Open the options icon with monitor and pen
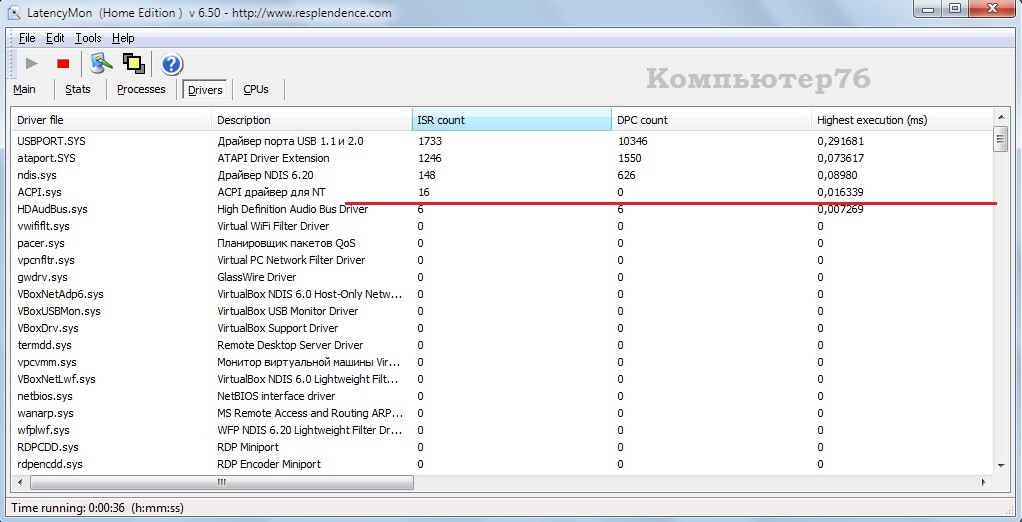This screenshot has height=522, width=1022. pos(99,63)
